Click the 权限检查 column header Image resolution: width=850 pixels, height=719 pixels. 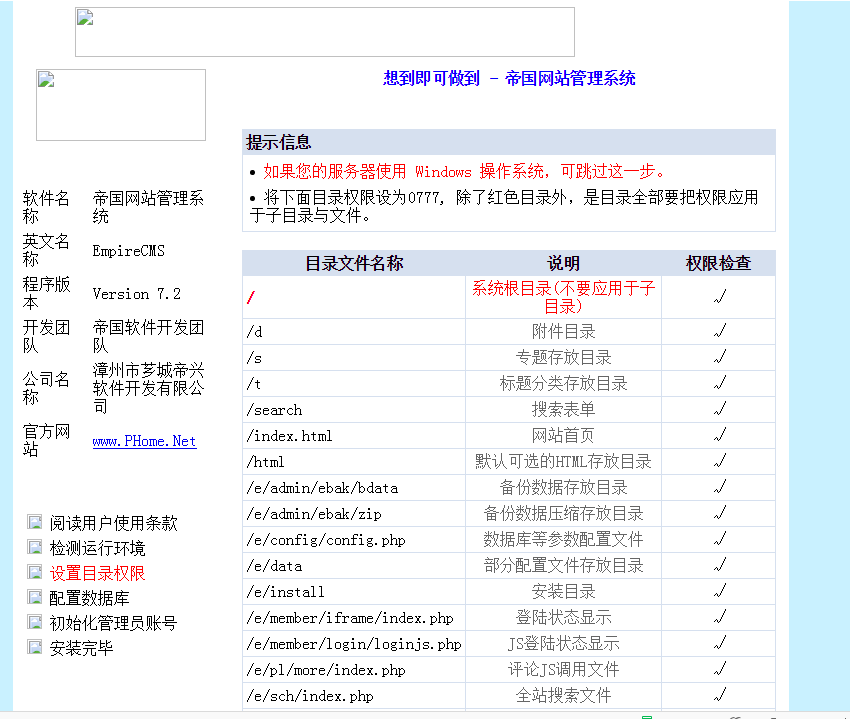[718, 263]
